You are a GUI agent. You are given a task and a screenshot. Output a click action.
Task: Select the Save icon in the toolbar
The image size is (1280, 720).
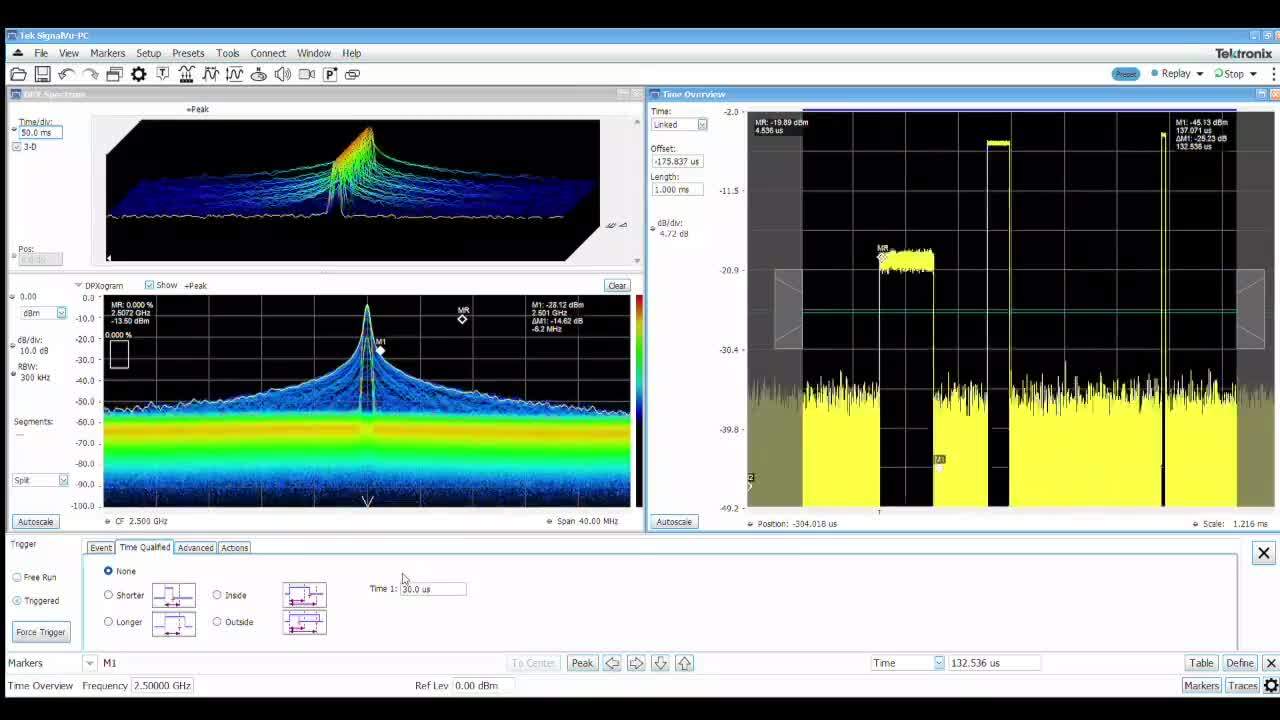coord(42,73)
